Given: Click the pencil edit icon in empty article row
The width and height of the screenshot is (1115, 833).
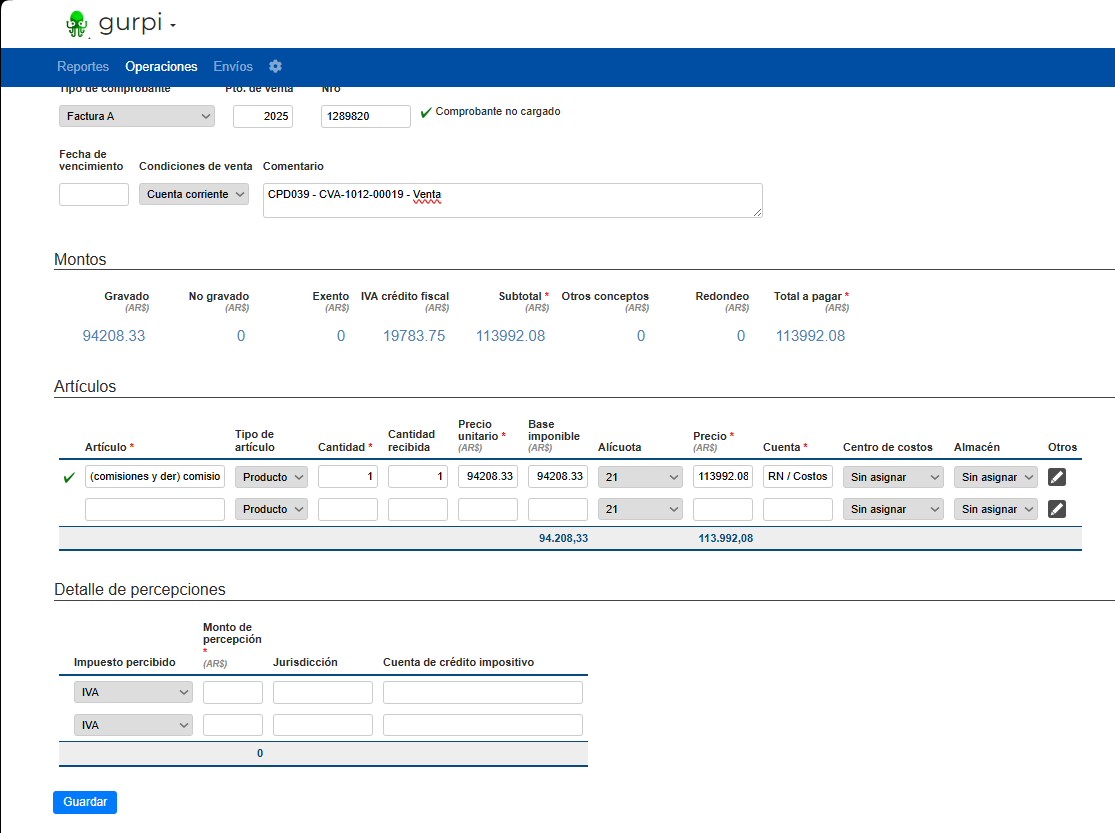Looking at the screenshot, I should click(x=1057, y=509).
